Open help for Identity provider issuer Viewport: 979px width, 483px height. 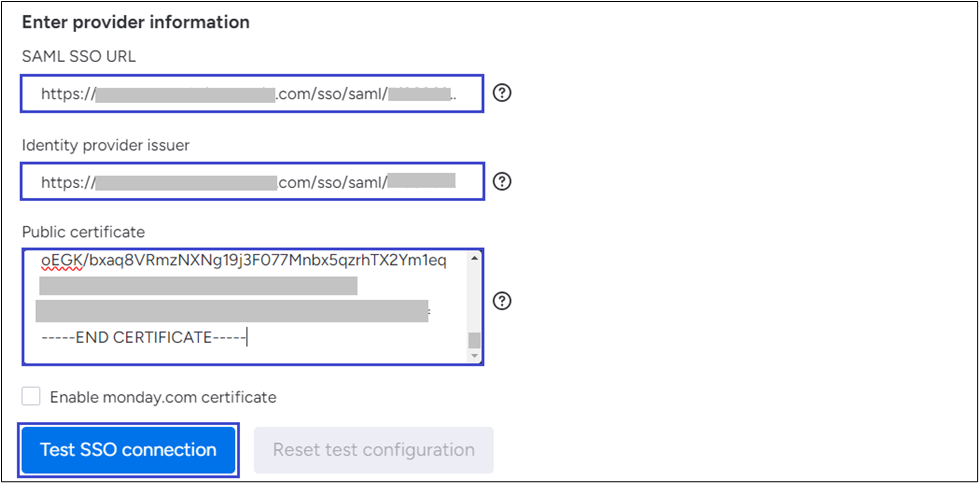[503, 181]
